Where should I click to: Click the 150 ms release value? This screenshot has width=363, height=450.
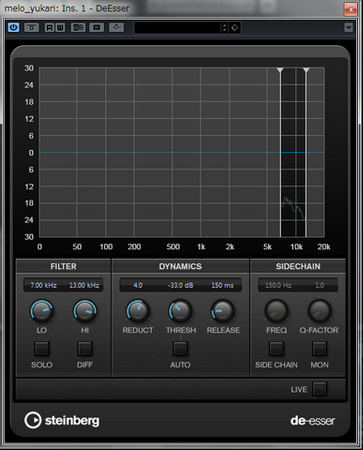click(222, 285)
